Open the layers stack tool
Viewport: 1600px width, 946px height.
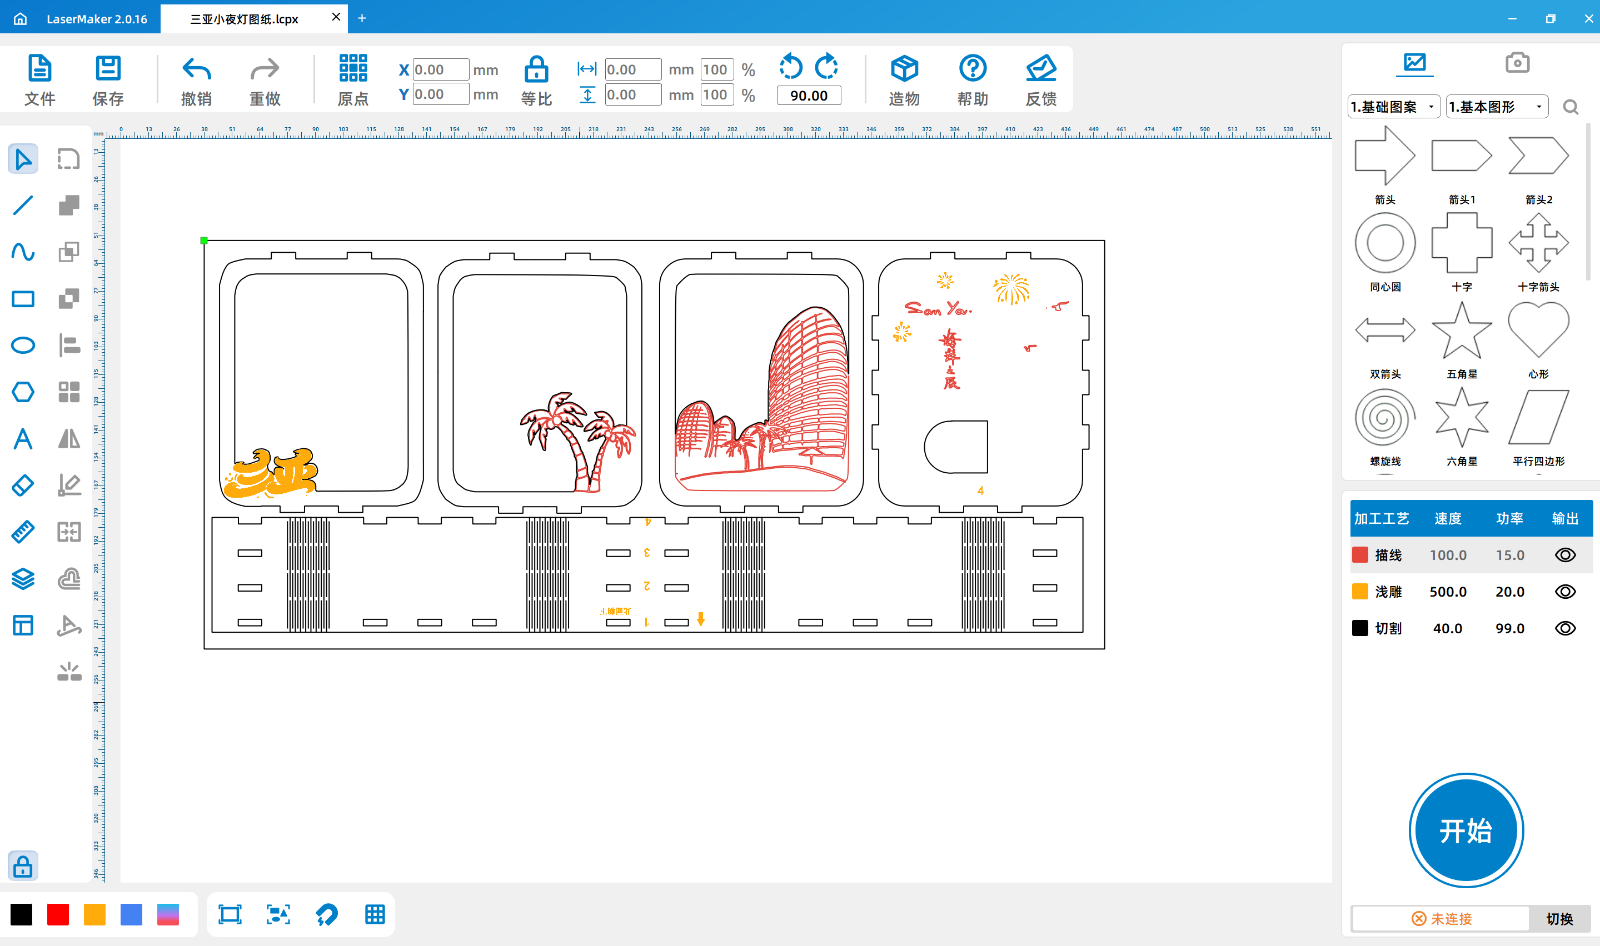click(x=23, y=579)
